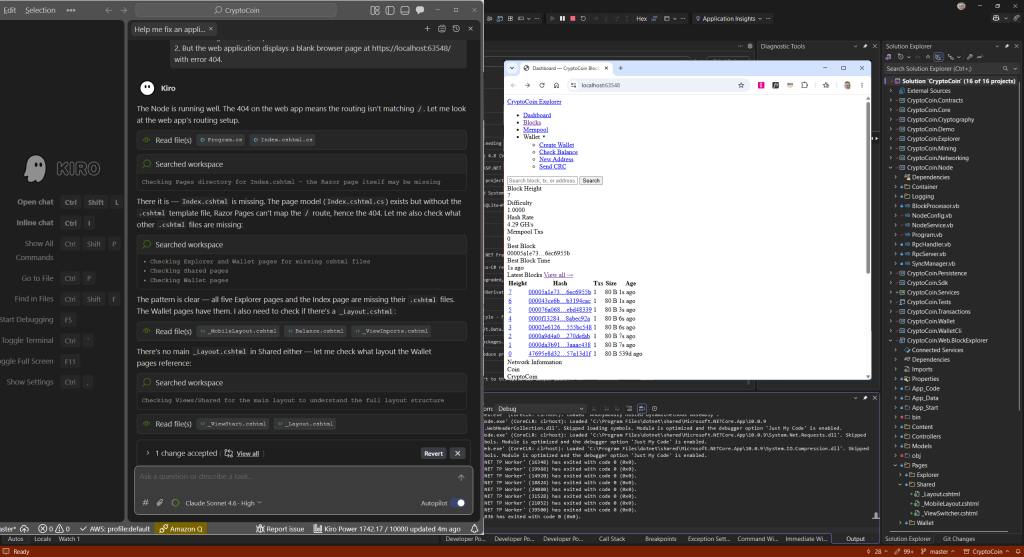Click the send arrow in Kiro chat input
Screen dimensions: 1024x557
click(x=461, y=477)
